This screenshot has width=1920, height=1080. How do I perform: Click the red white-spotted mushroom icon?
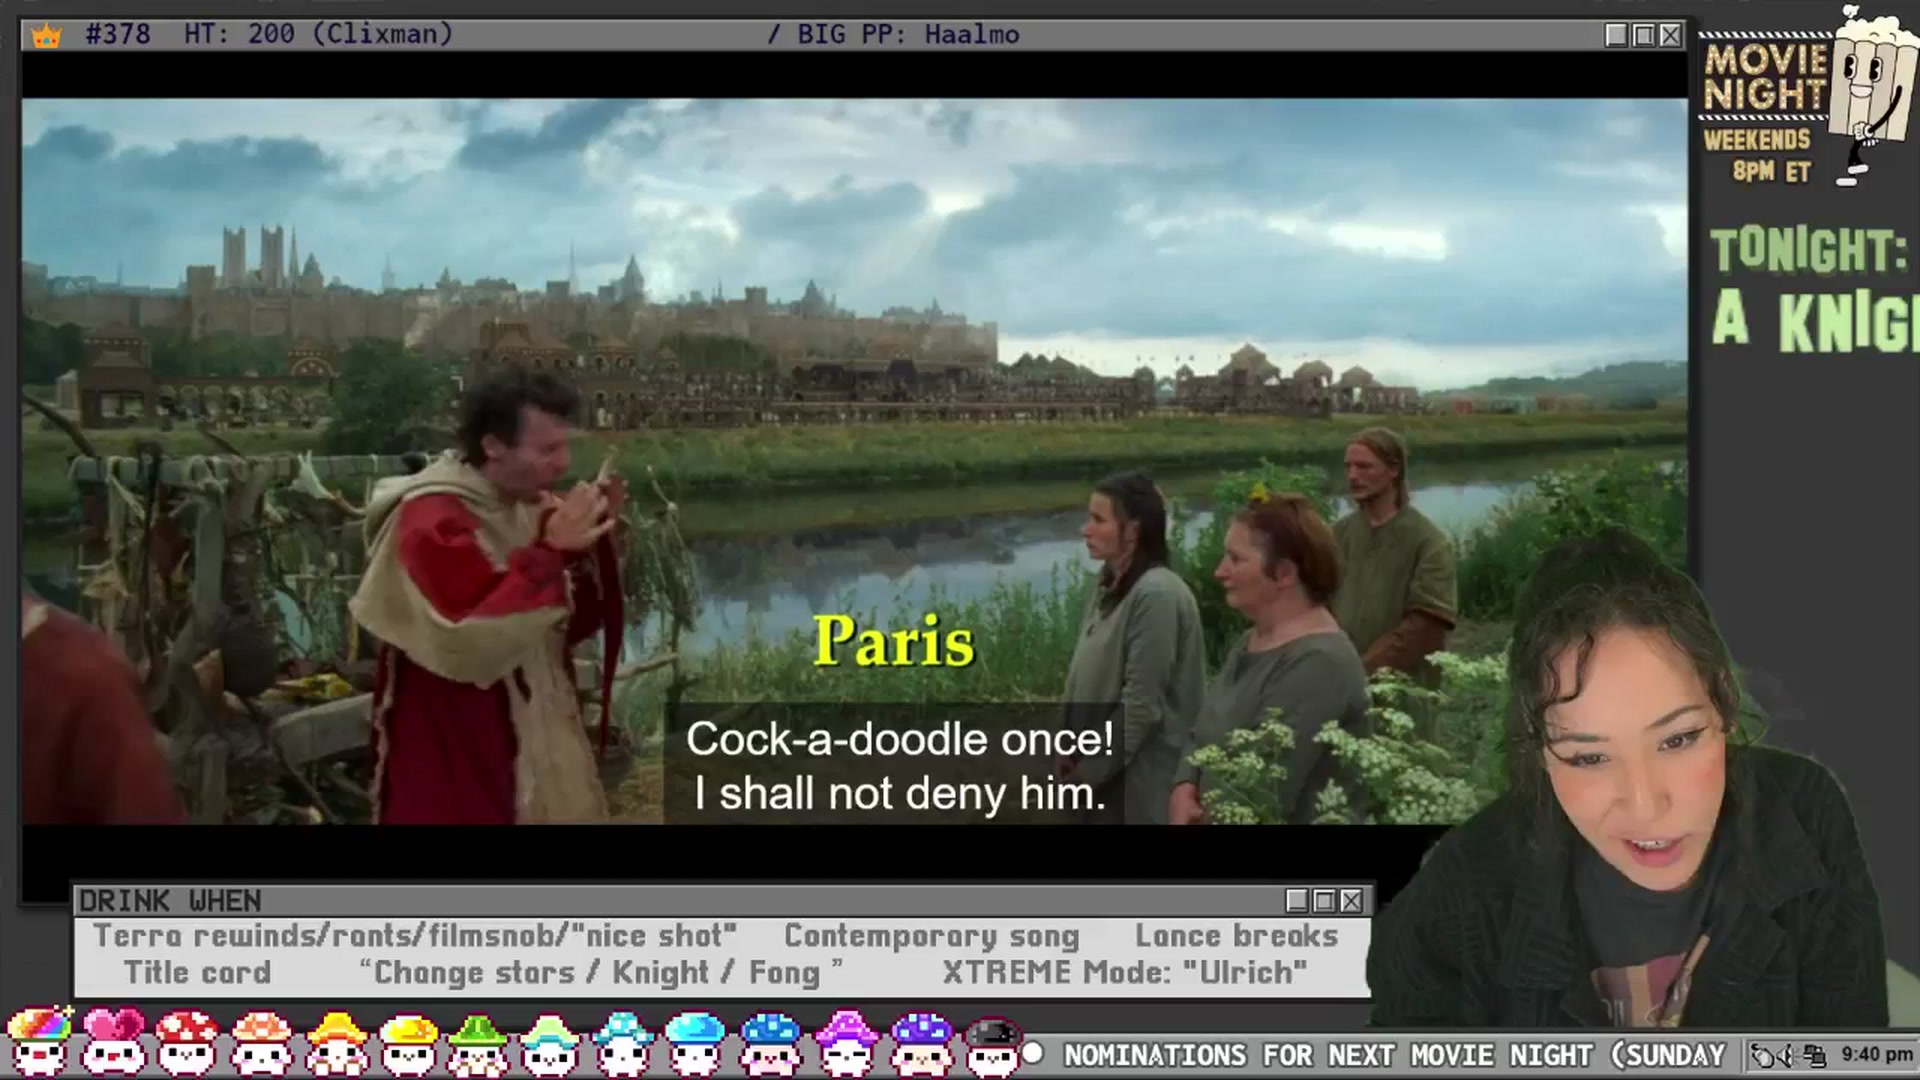(187, 1042)
